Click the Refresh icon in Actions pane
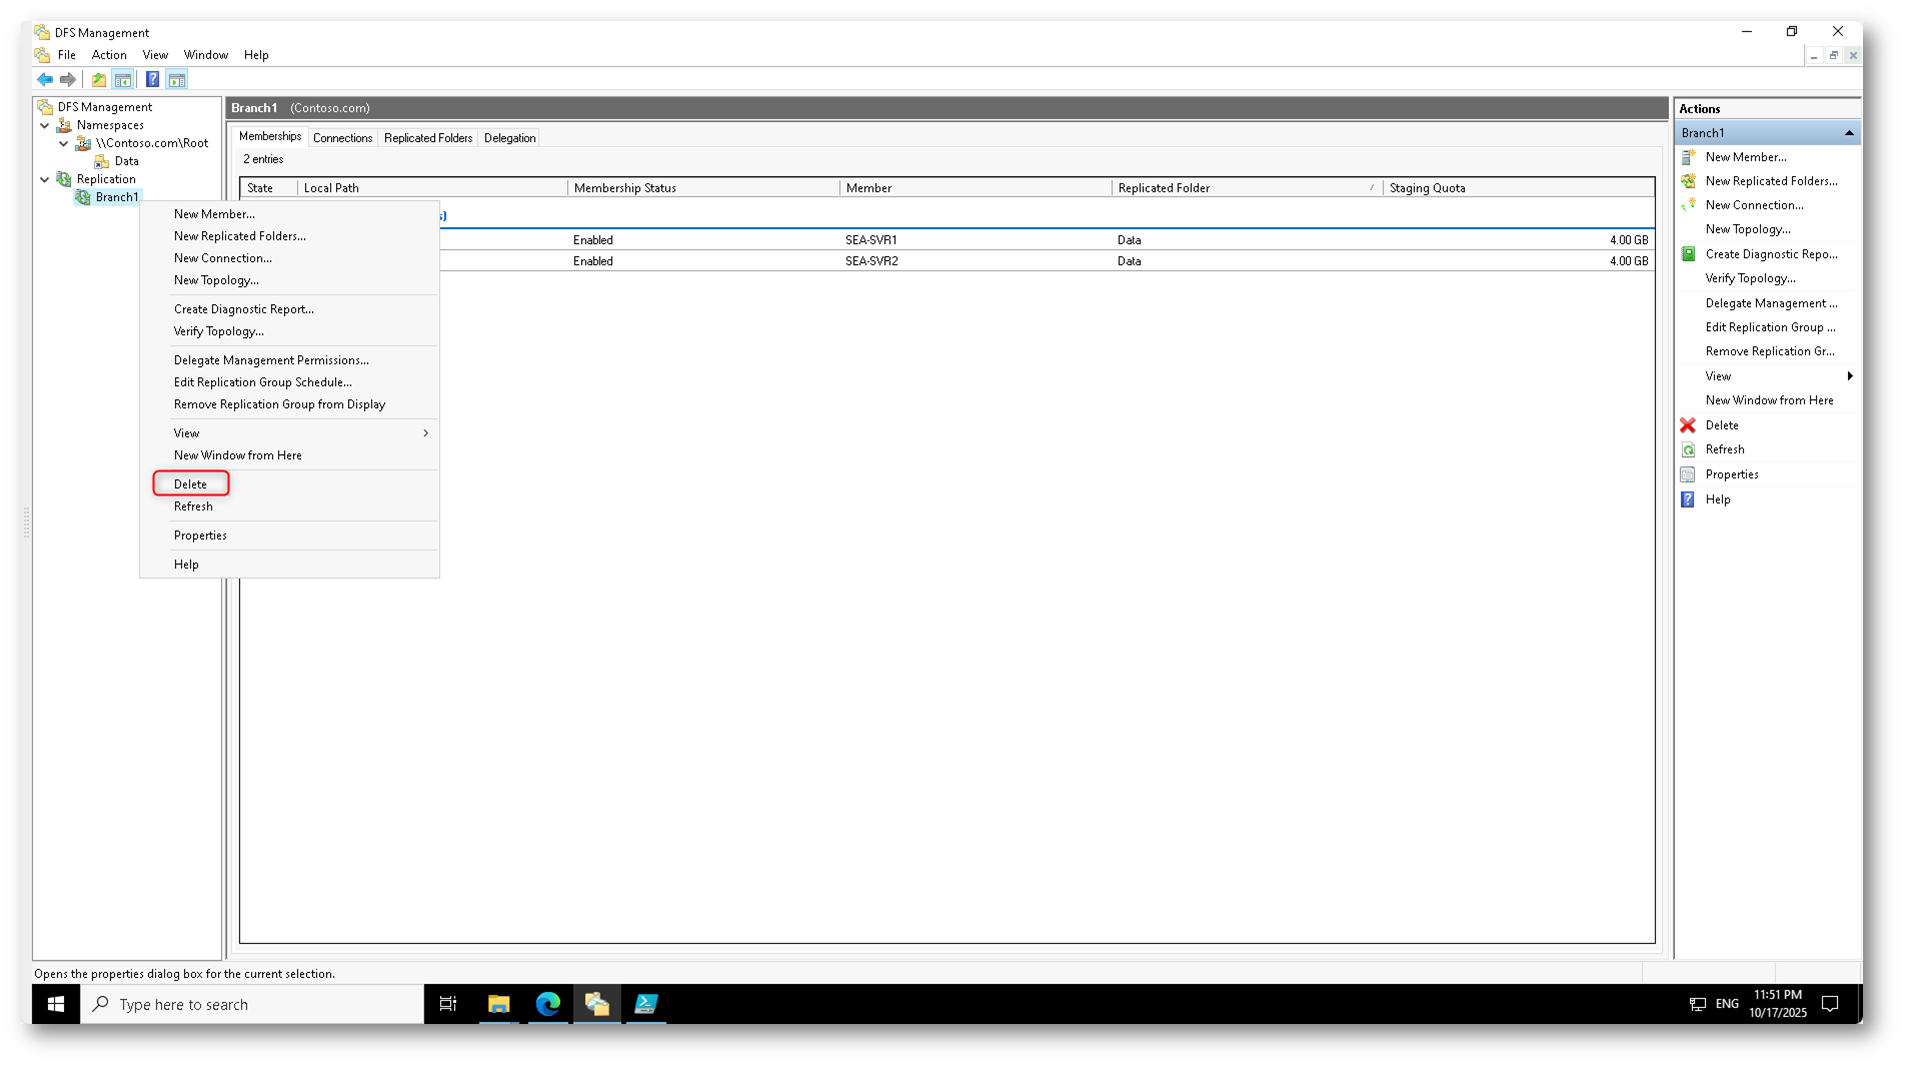1905x1066 pixels. 1688,450
